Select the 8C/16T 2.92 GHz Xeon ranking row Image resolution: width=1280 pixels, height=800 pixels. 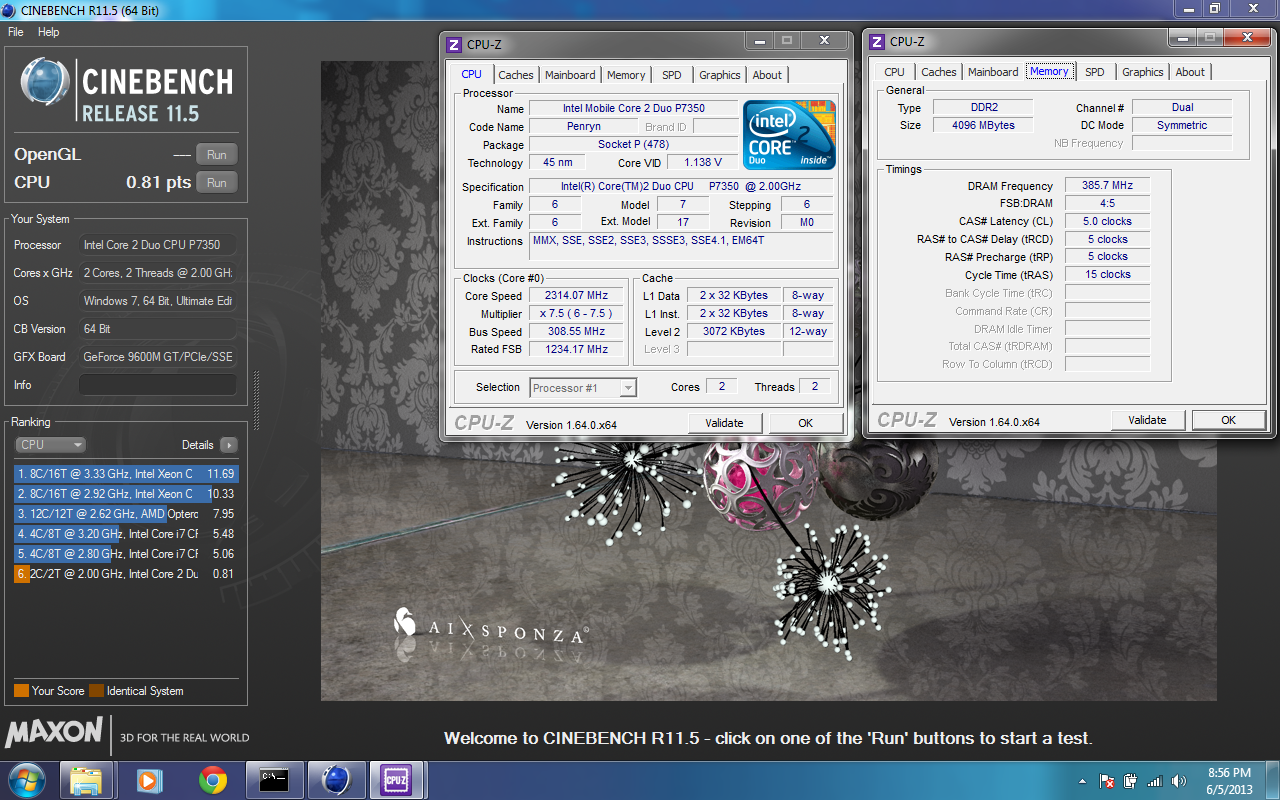click(x=127, y=494)
